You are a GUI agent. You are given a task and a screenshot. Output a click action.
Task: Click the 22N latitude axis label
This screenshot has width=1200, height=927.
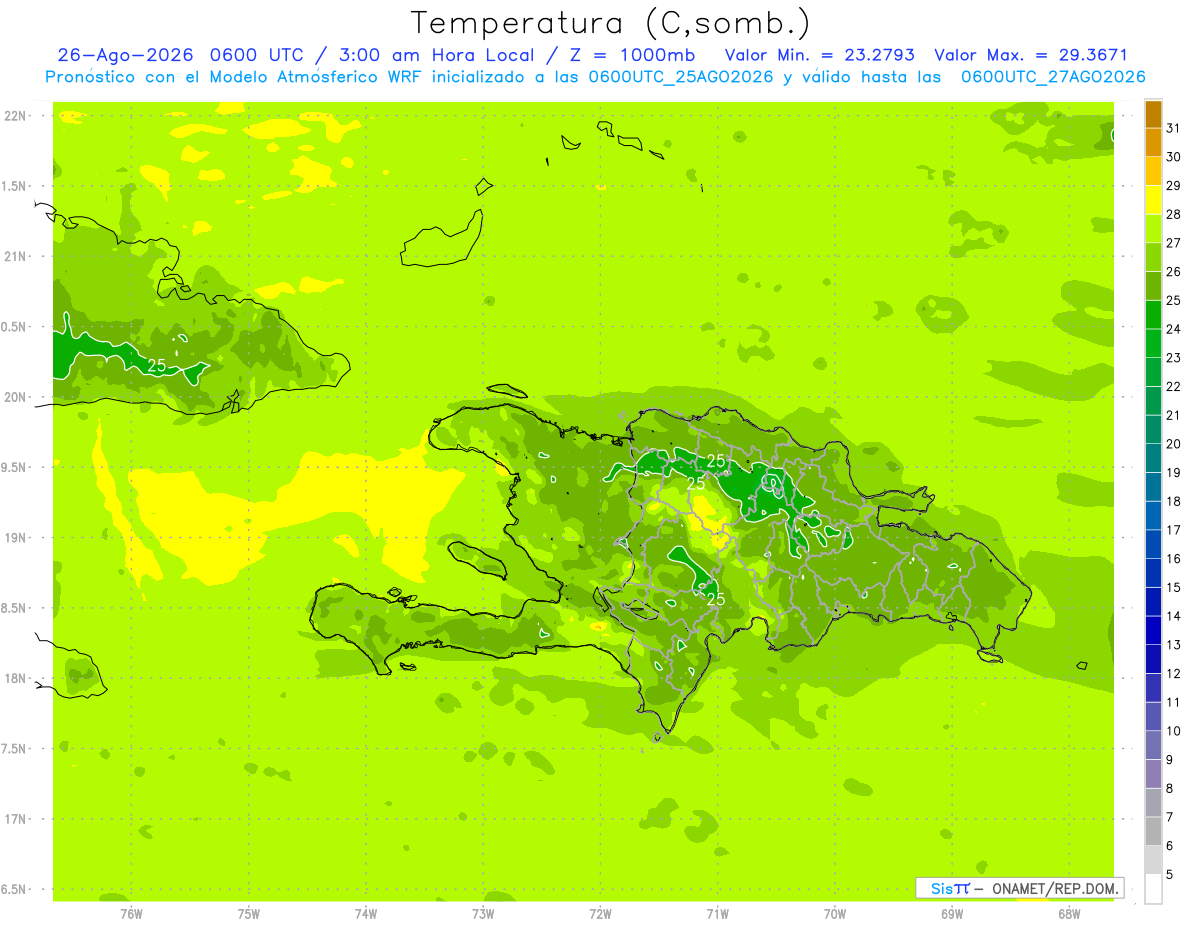(x=16, y=116)
